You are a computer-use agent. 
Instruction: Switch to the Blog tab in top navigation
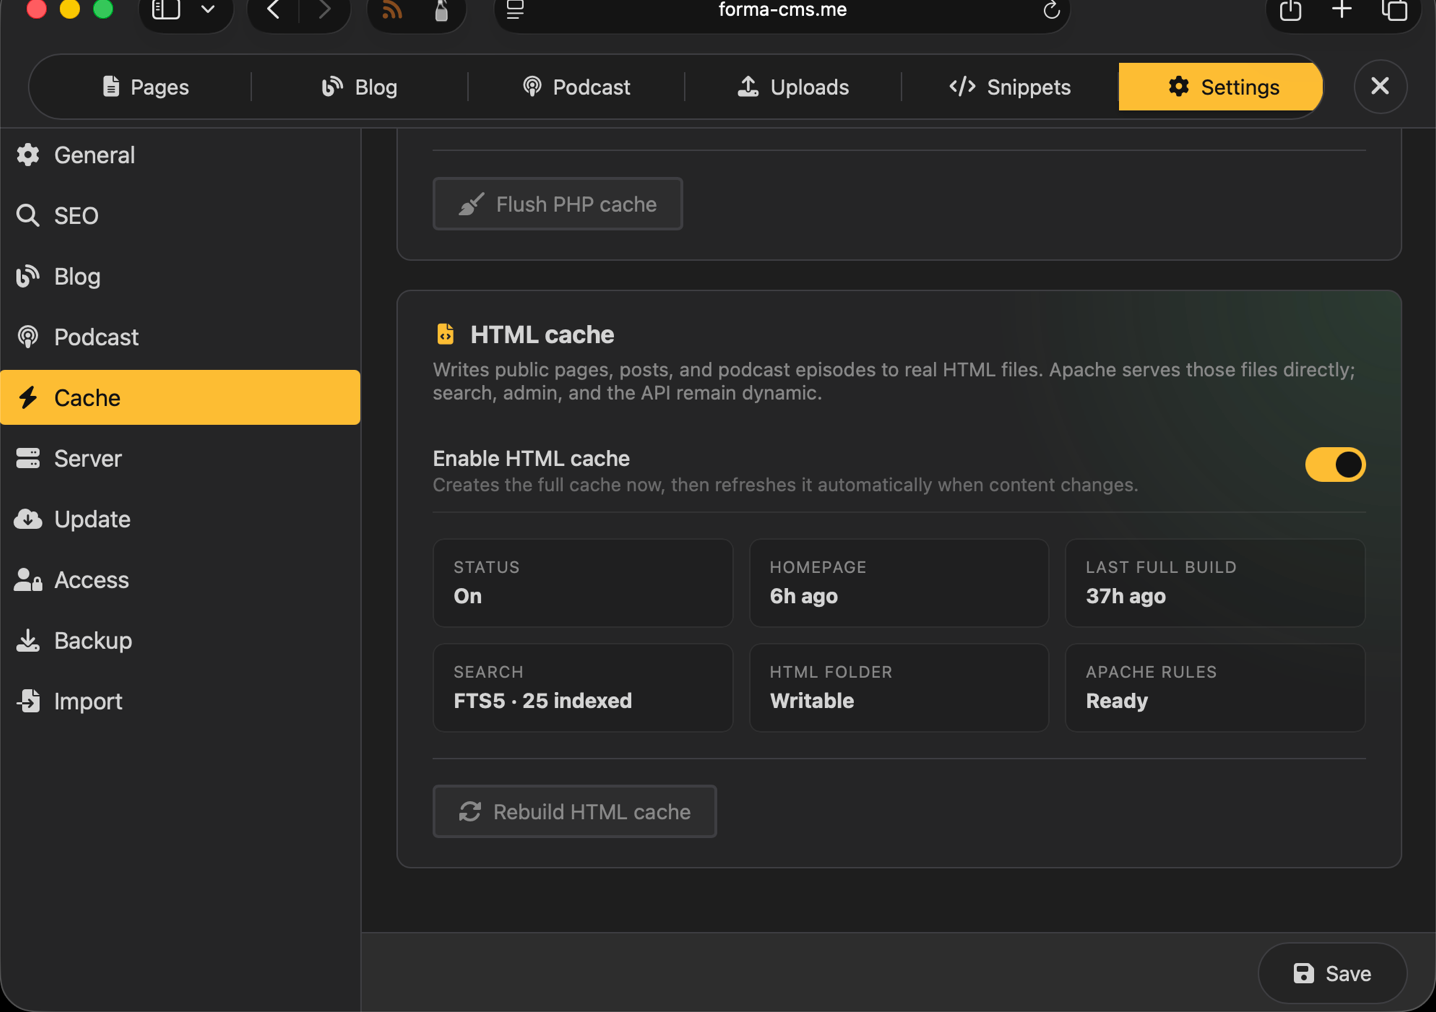coord(359,87)
